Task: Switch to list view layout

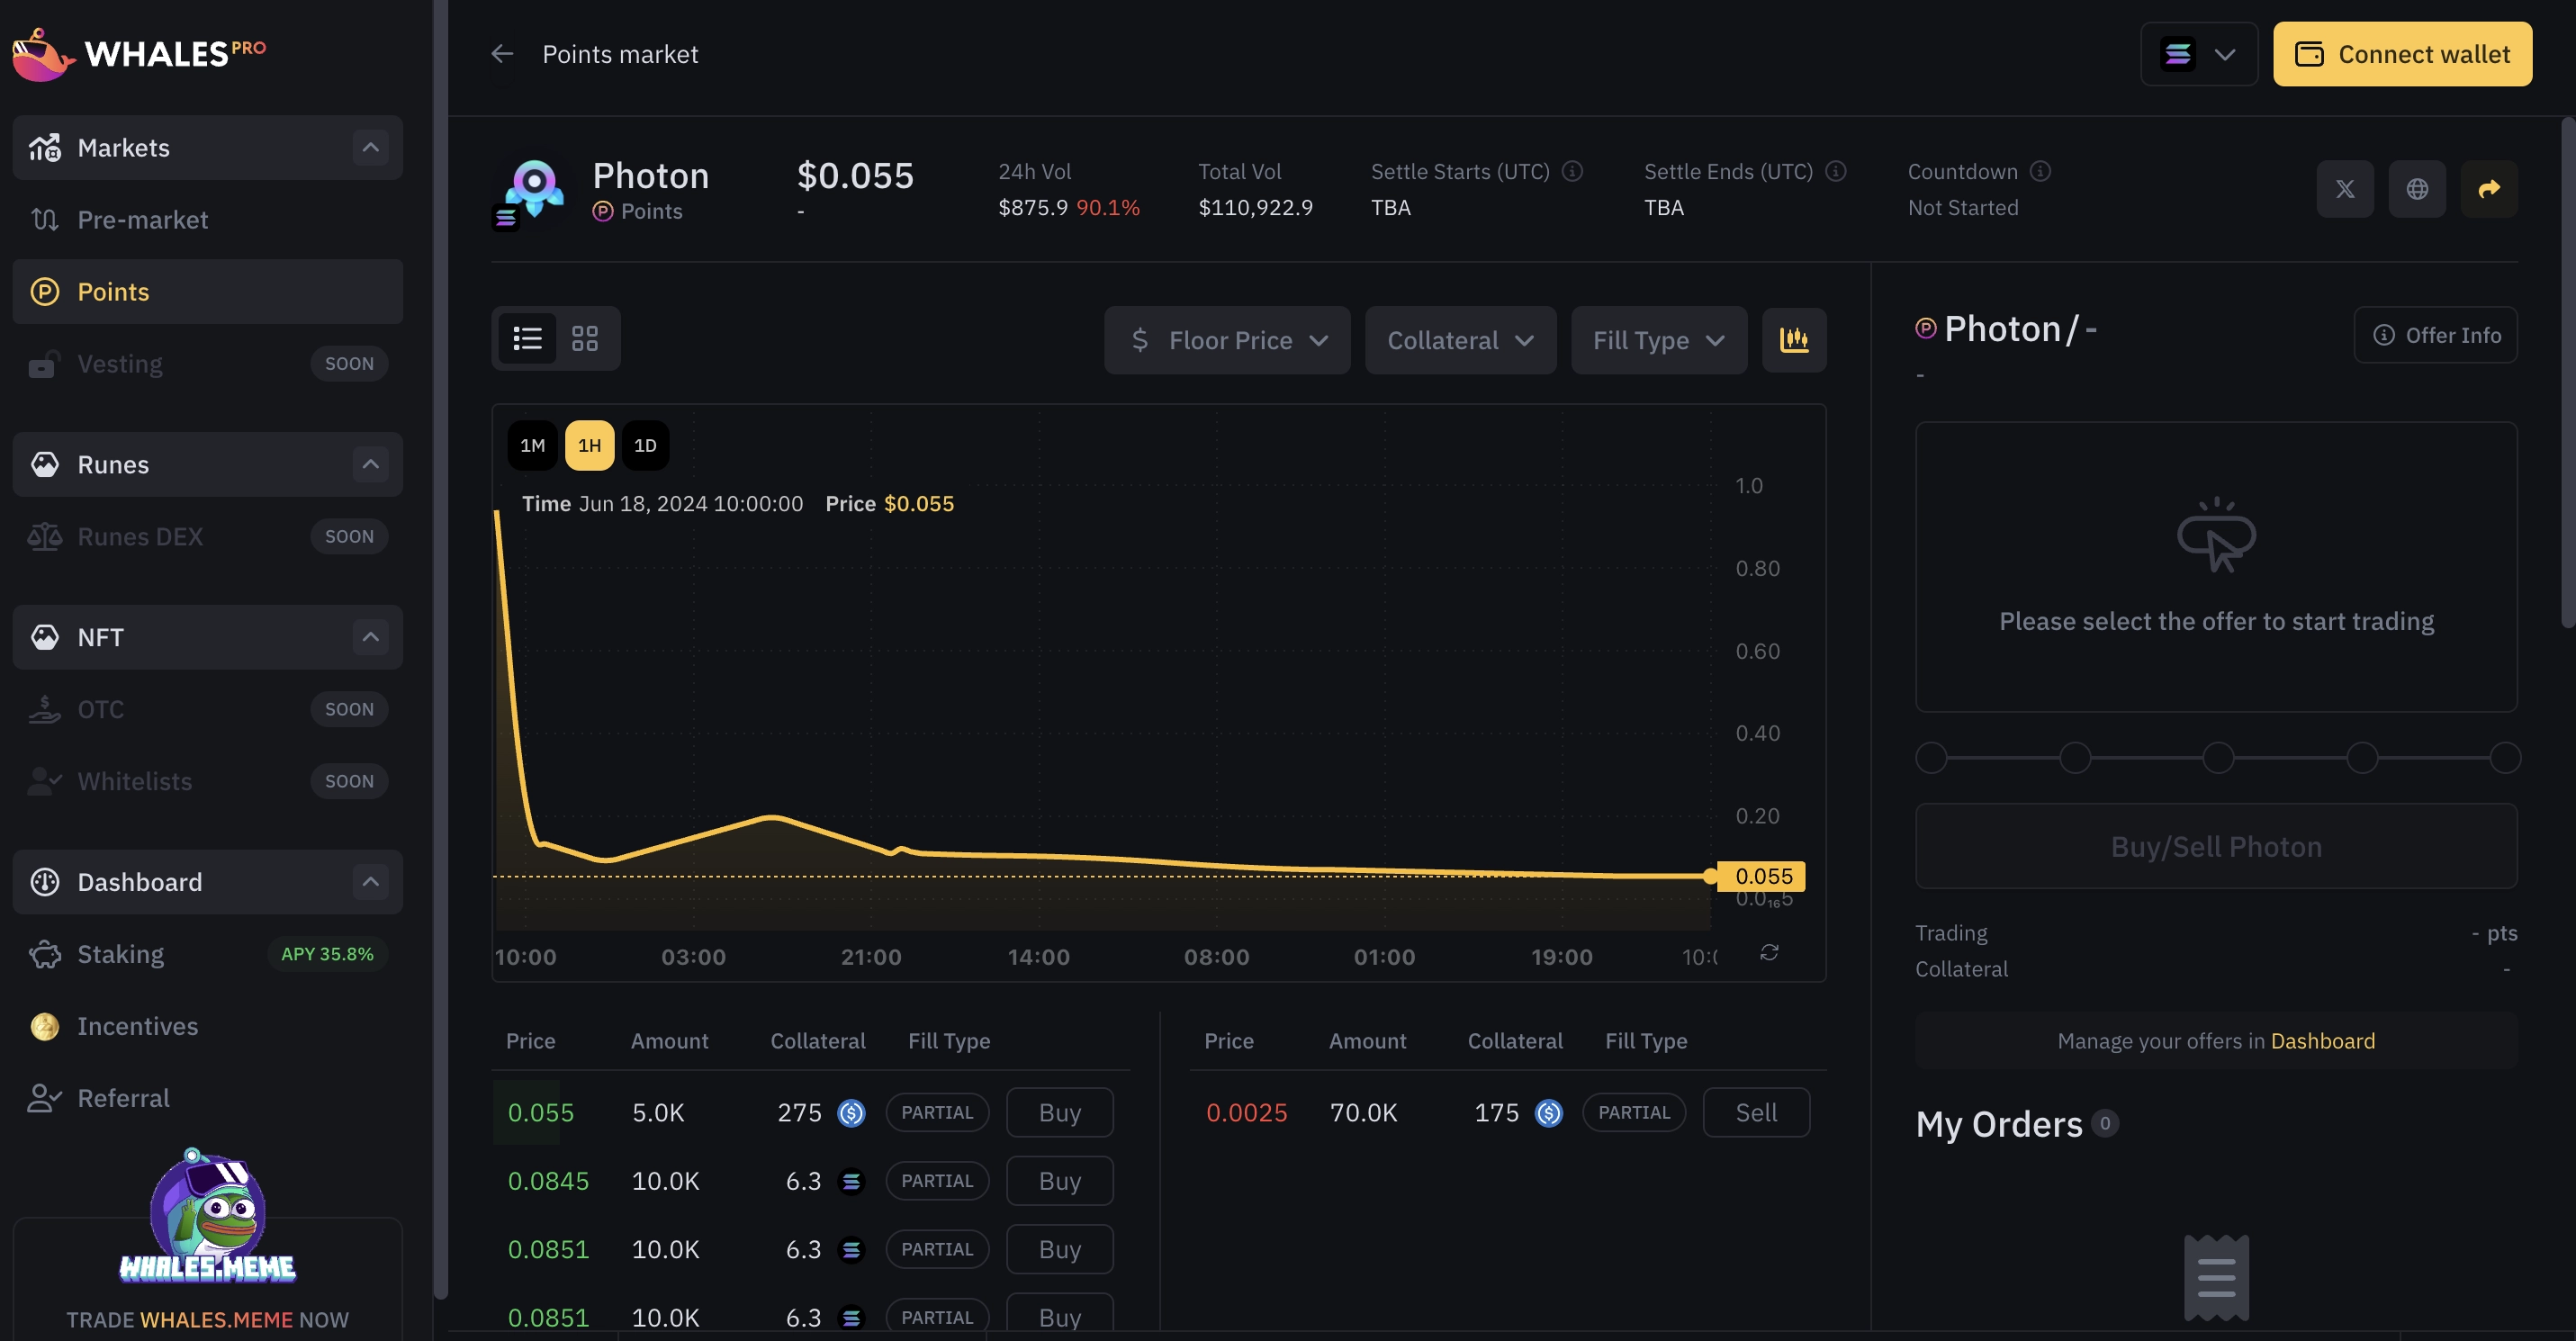Action: [x=528, y=338]
